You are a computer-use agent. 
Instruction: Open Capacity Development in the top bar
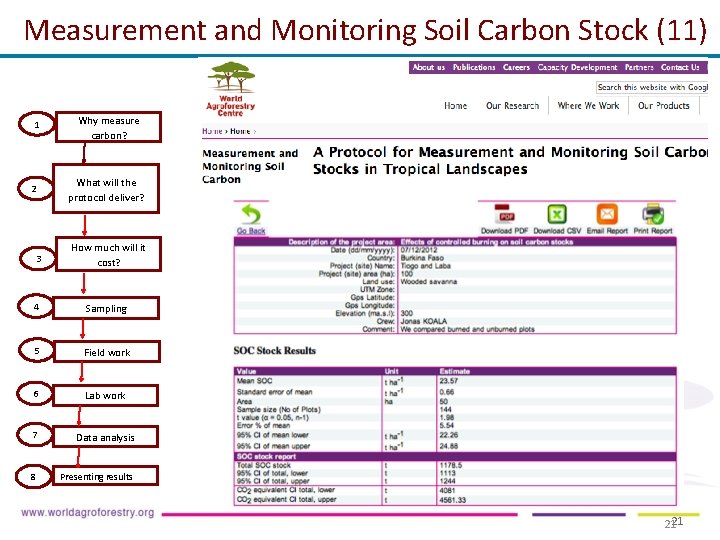click(577, 67)
